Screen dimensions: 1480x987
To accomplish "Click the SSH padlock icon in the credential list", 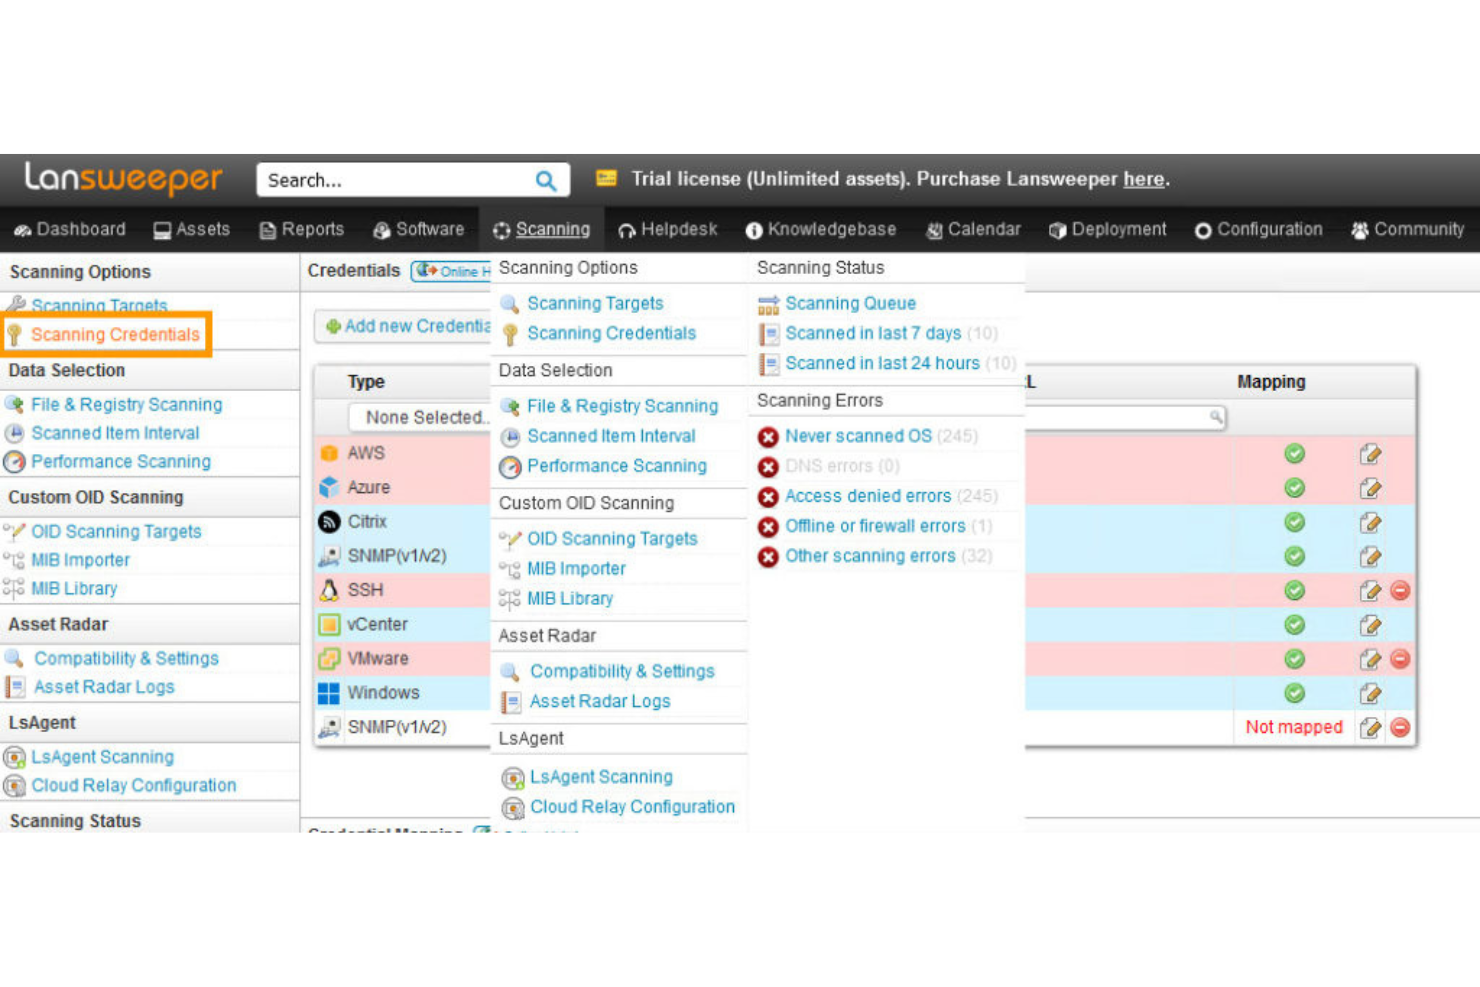I will (x=329, y=590).
